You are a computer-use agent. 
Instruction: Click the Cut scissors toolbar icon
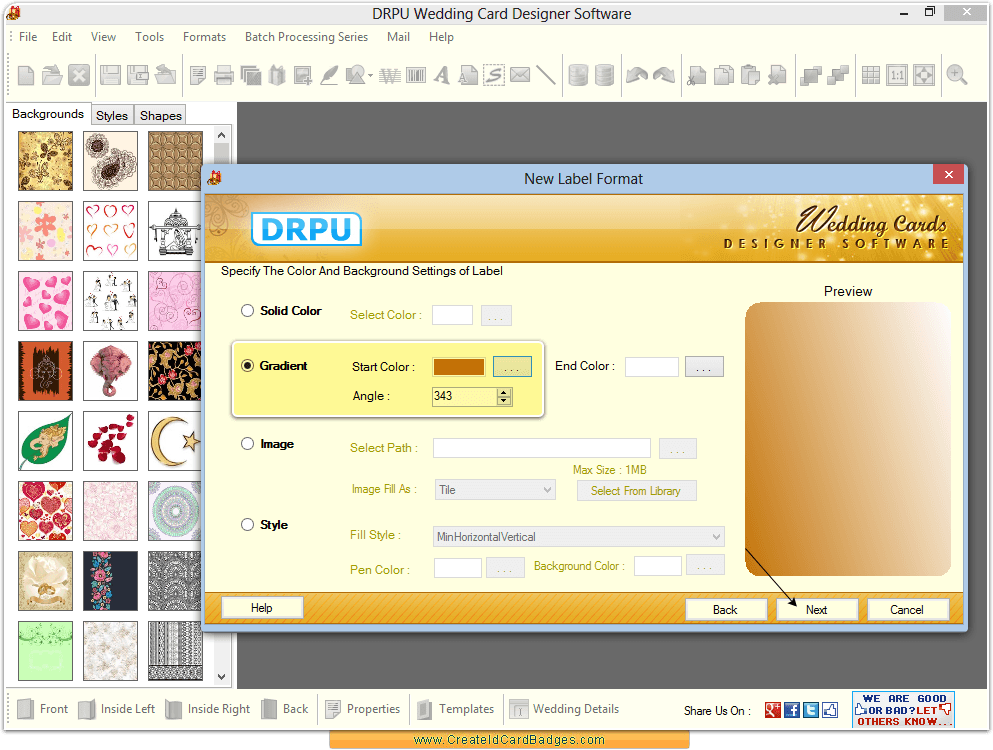[697, 75]
